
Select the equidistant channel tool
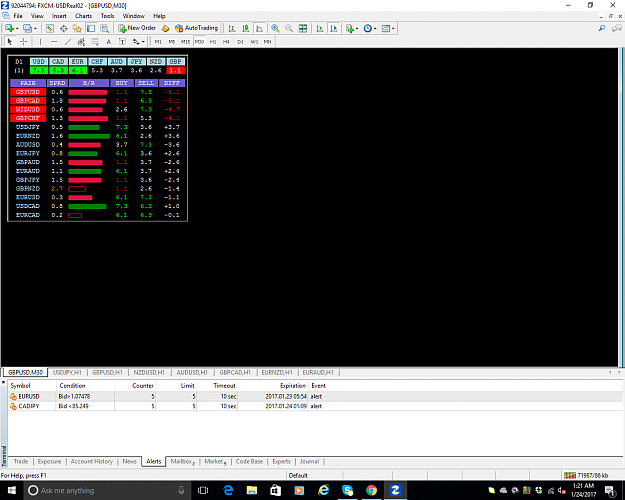point(81,41)
